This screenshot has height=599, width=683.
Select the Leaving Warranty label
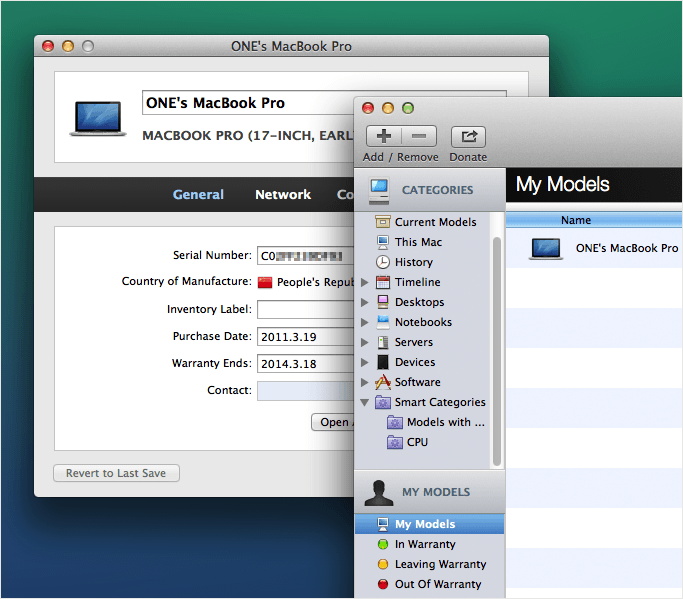[x=440, y=565]
